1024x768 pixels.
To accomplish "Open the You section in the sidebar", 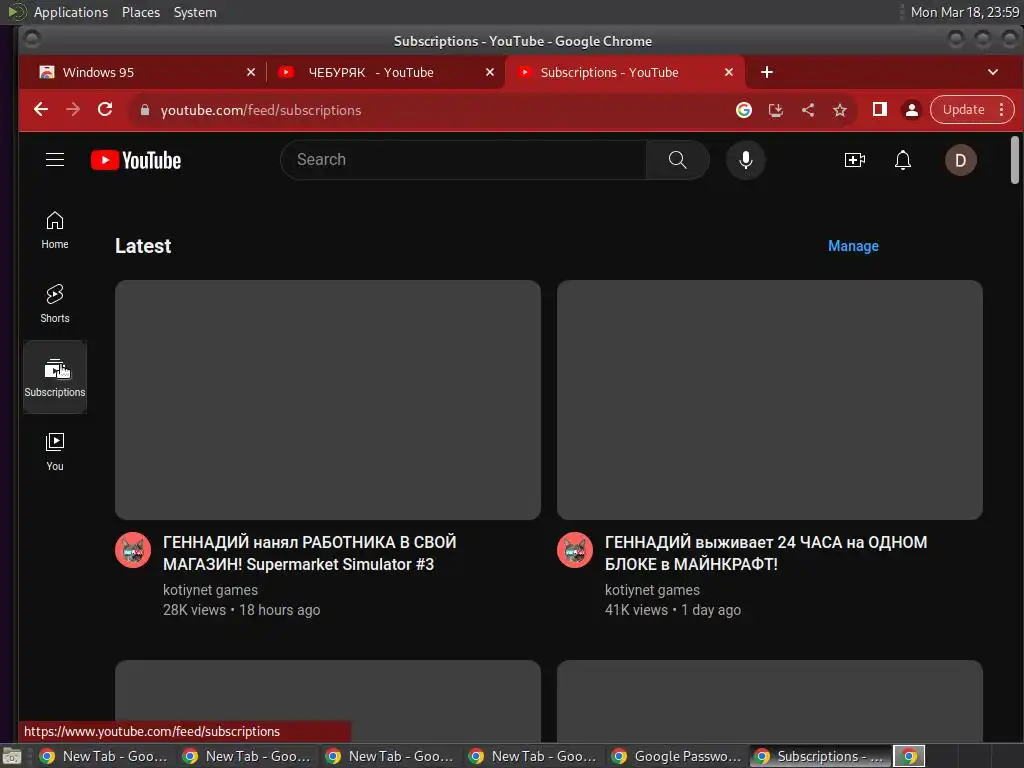I will (x=55, y=451).
